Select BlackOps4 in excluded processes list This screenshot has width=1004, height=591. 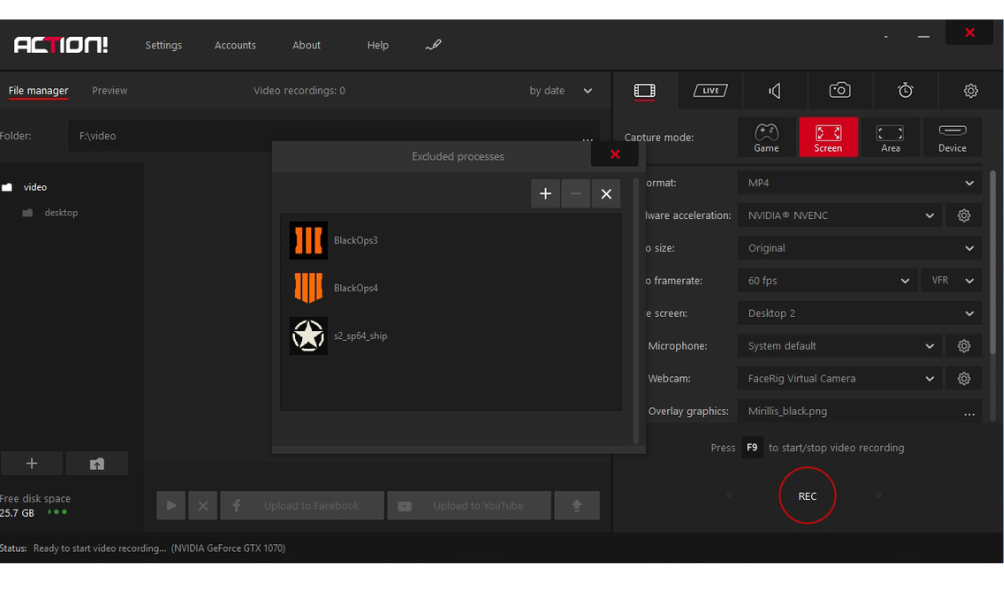(x=355, y=288)
